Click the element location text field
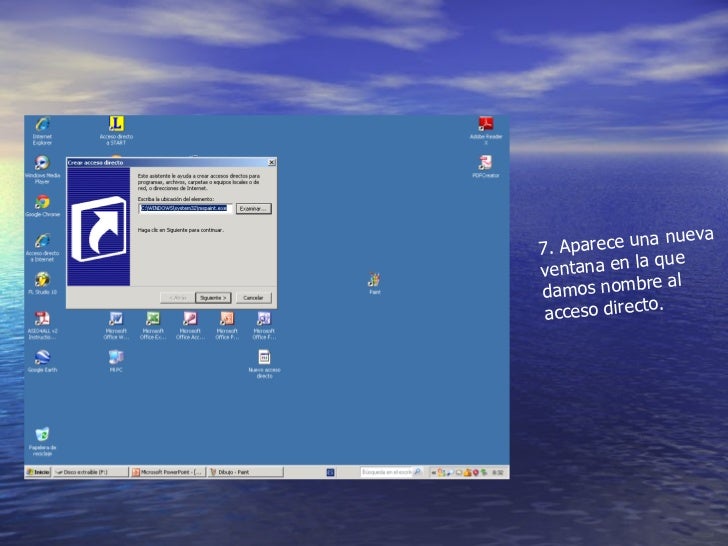The image size is (728, 546). (184, 208)
